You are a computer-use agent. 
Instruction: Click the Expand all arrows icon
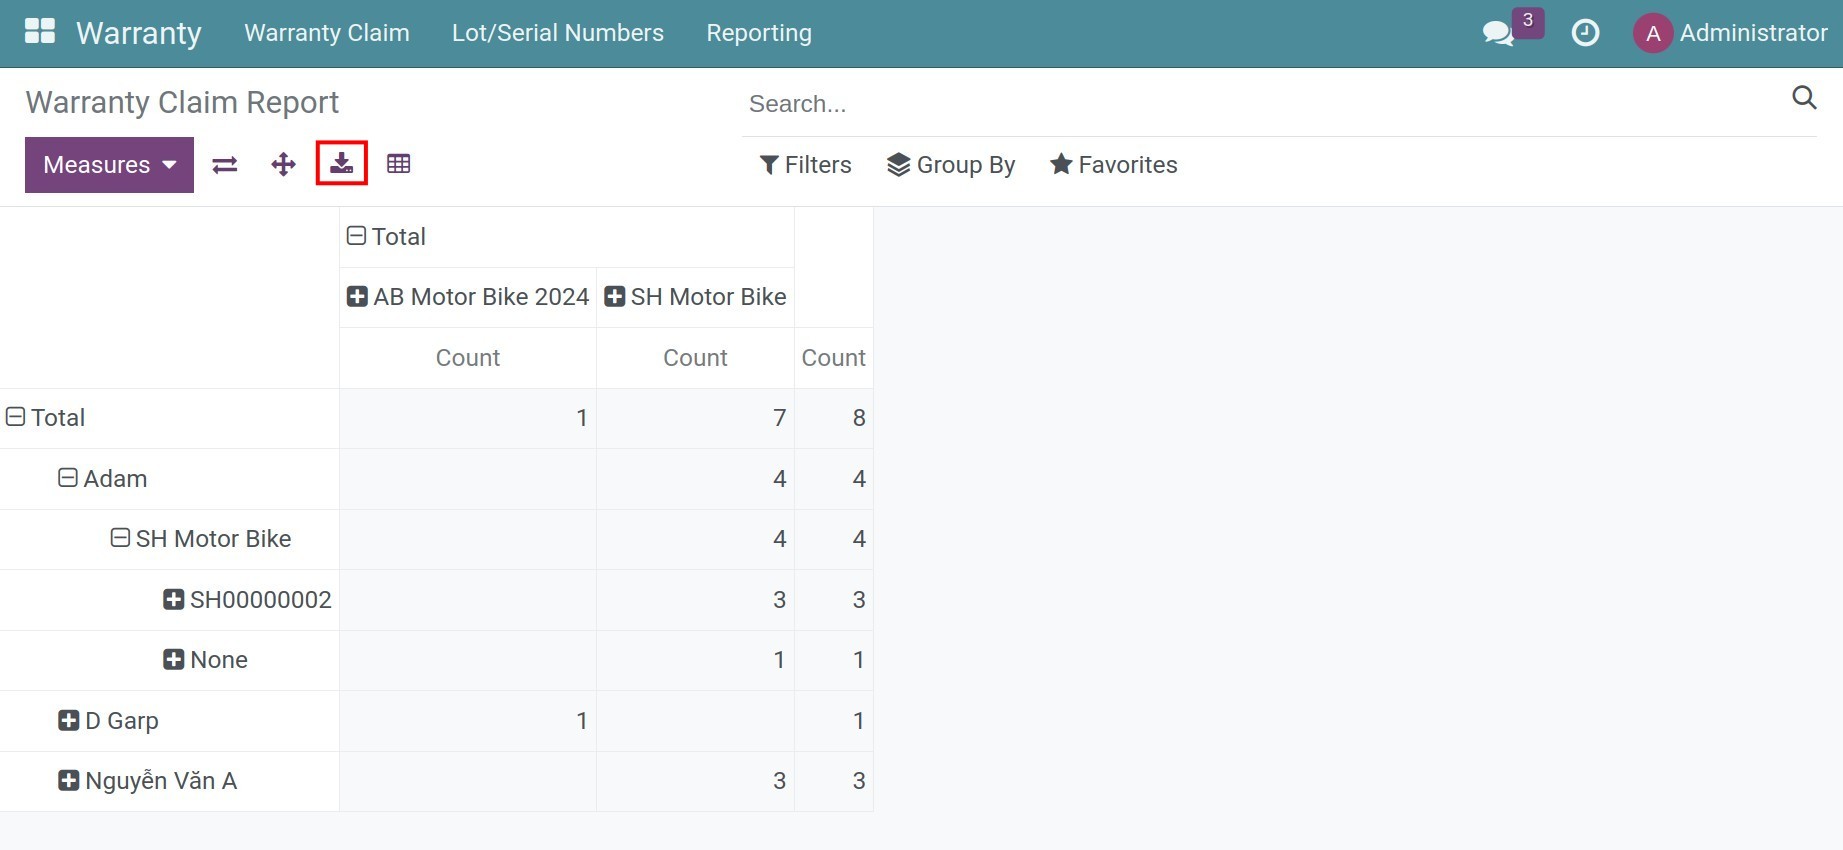coord(284,165)
